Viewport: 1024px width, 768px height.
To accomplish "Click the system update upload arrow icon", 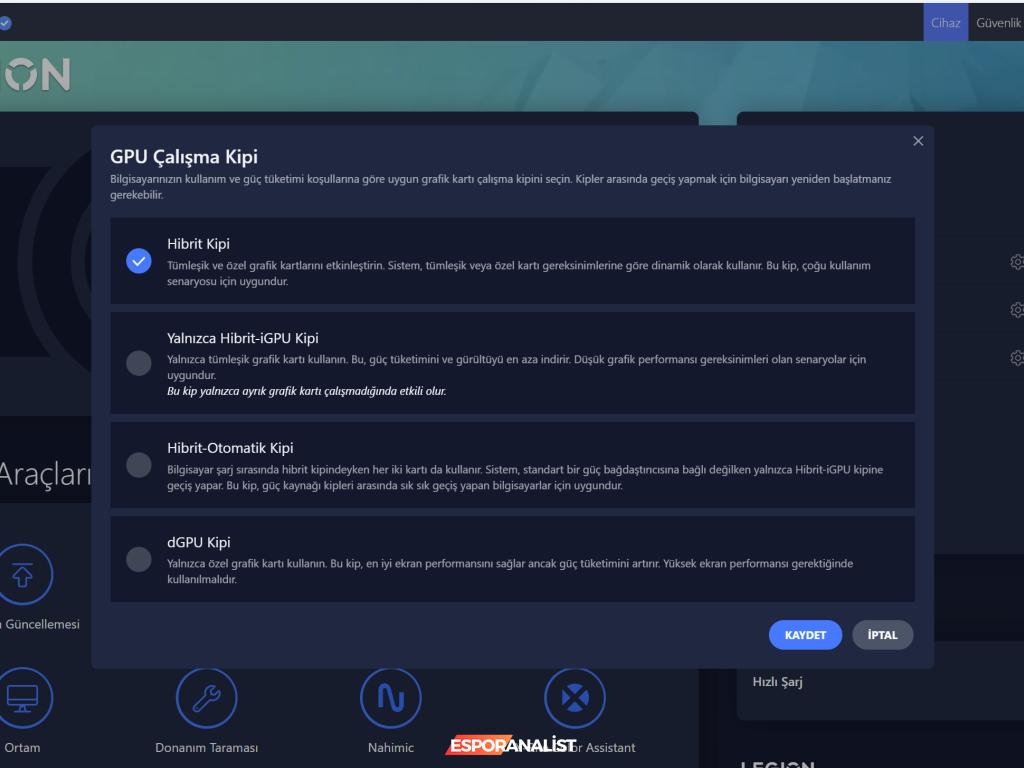I will [x=22, y=573].
